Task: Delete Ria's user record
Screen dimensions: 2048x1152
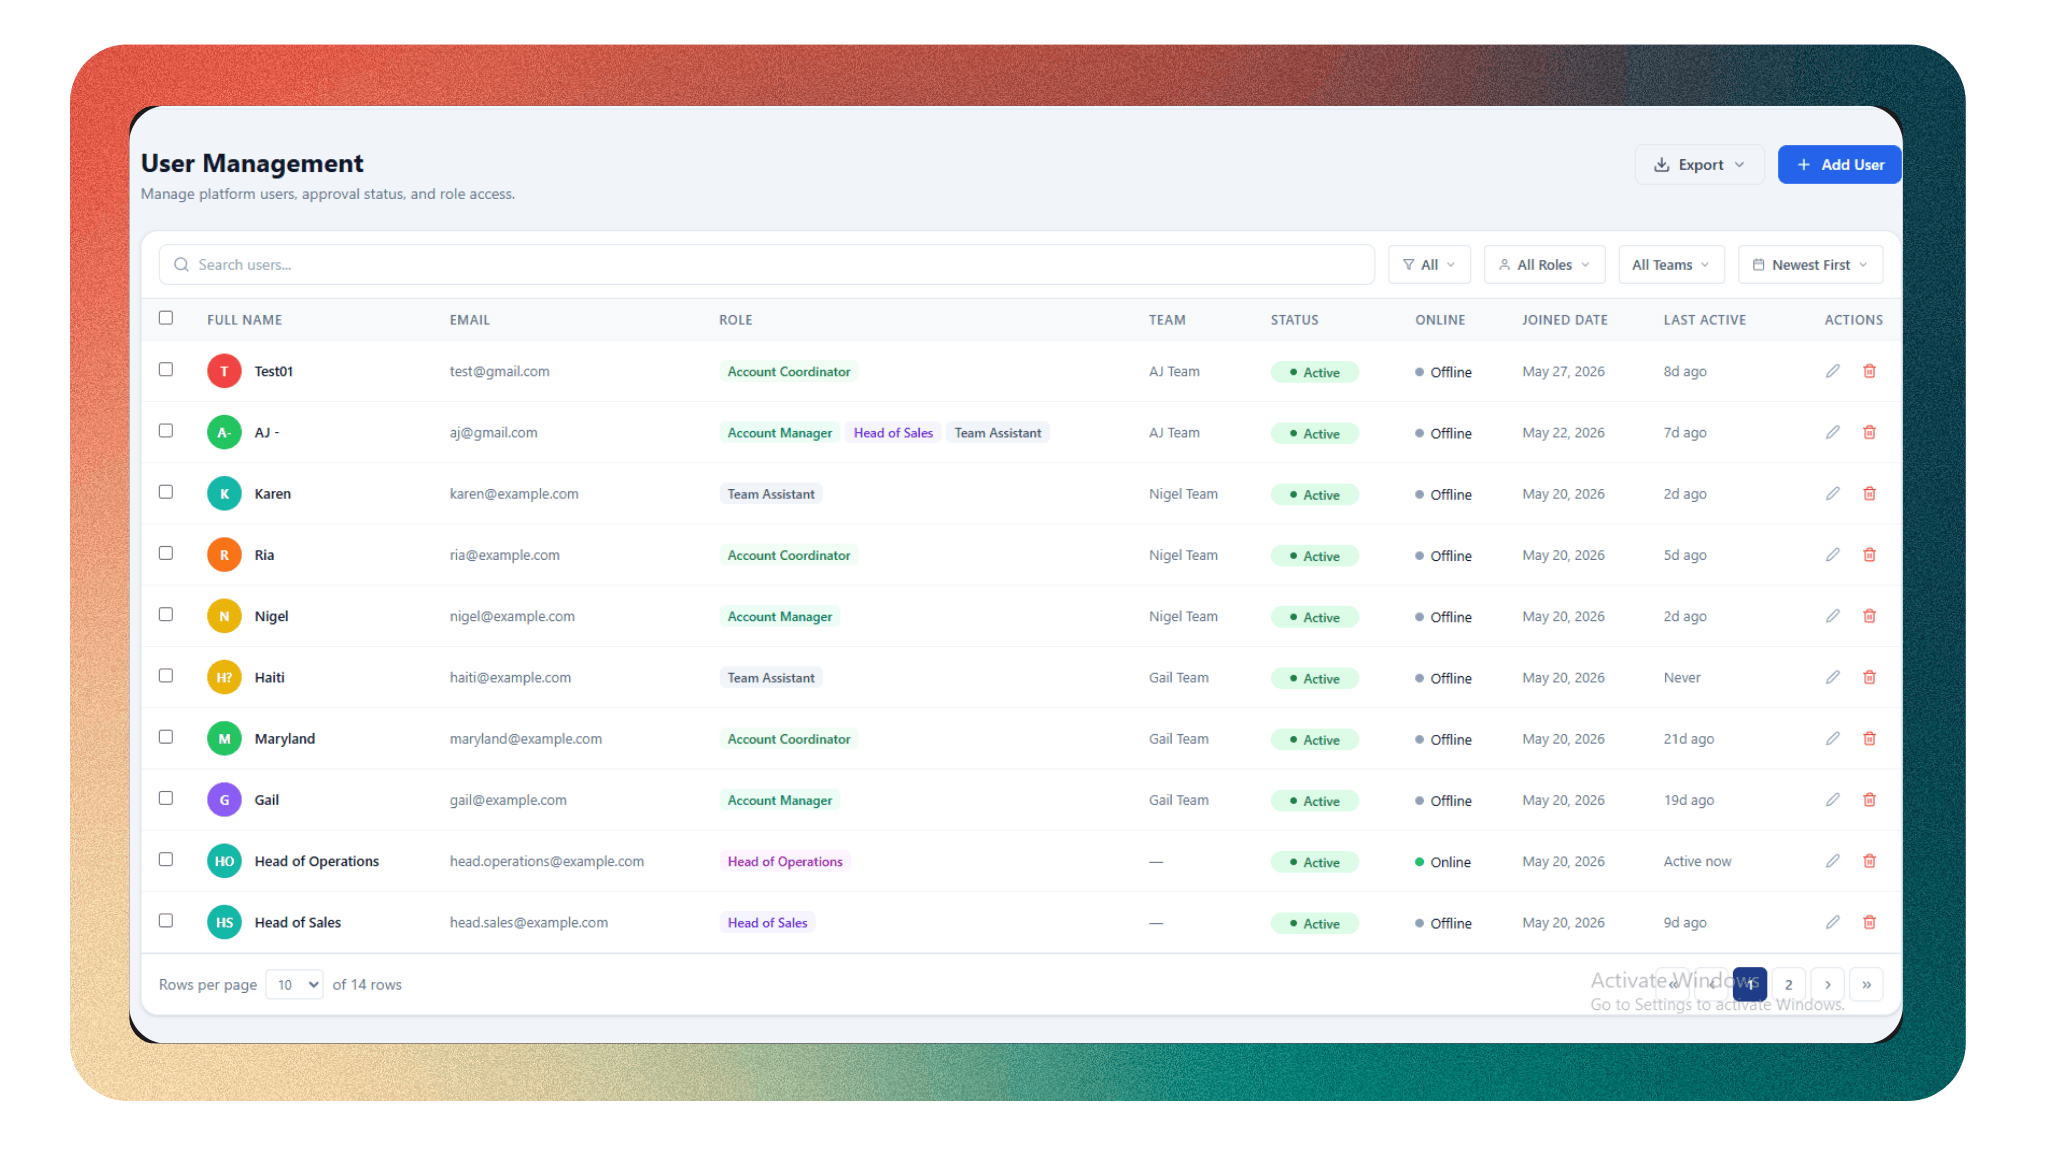Action: [x=1869, y=555]
